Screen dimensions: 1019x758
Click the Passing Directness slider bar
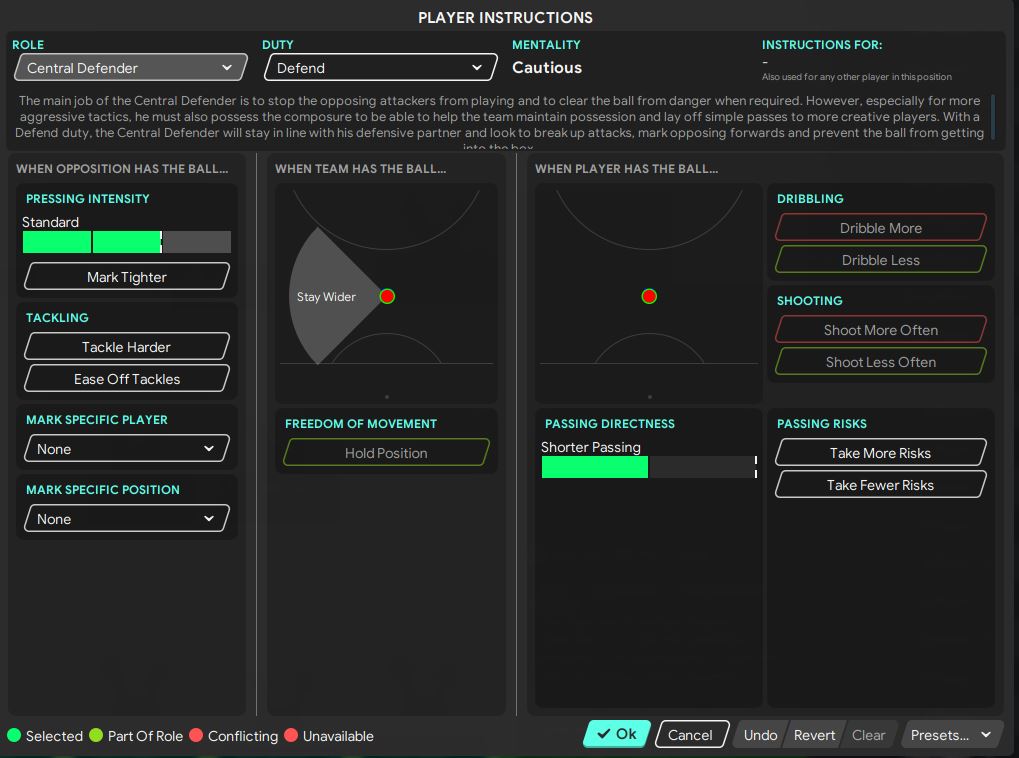tap(648, 467)
